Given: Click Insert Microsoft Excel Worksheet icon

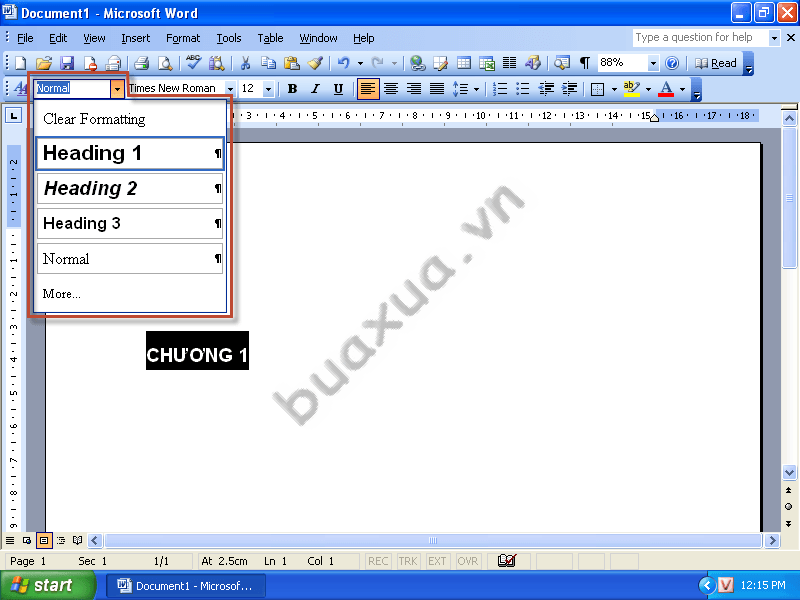Looking at the screenshot, I should (x=487, y=63).
